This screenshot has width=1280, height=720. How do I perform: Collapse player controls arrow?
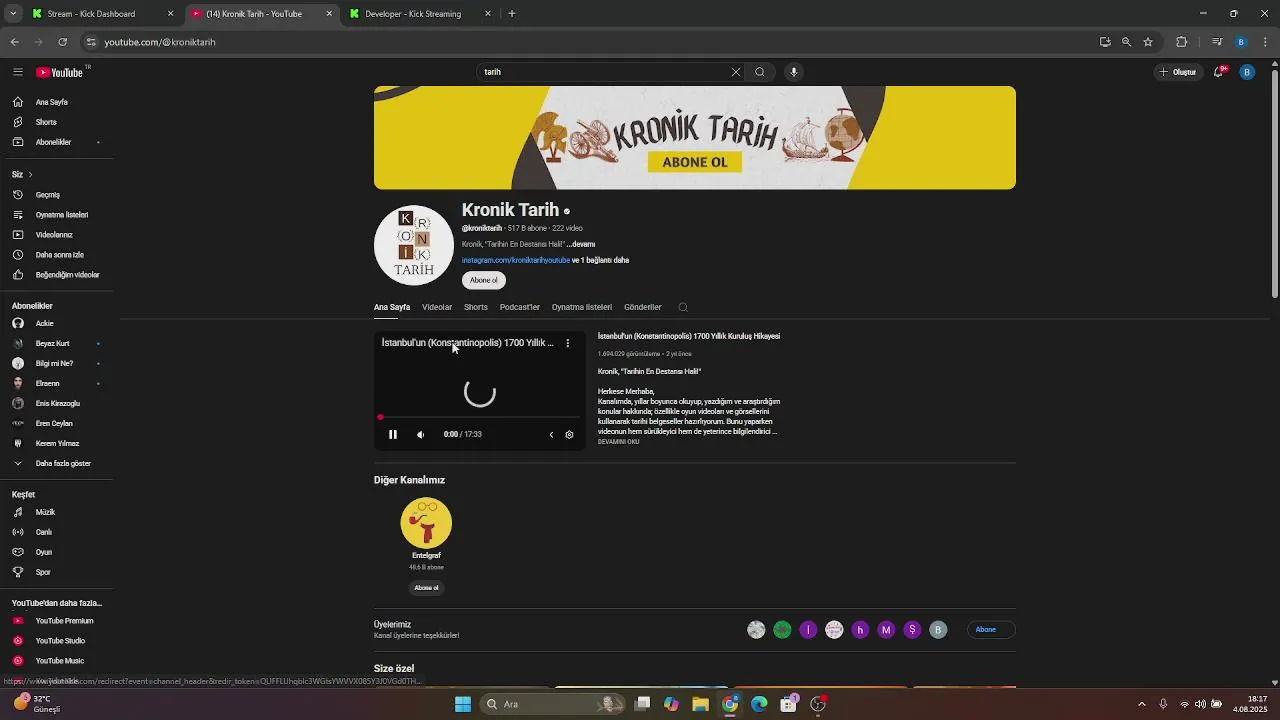pyautogui.click(x=551, y=434)
